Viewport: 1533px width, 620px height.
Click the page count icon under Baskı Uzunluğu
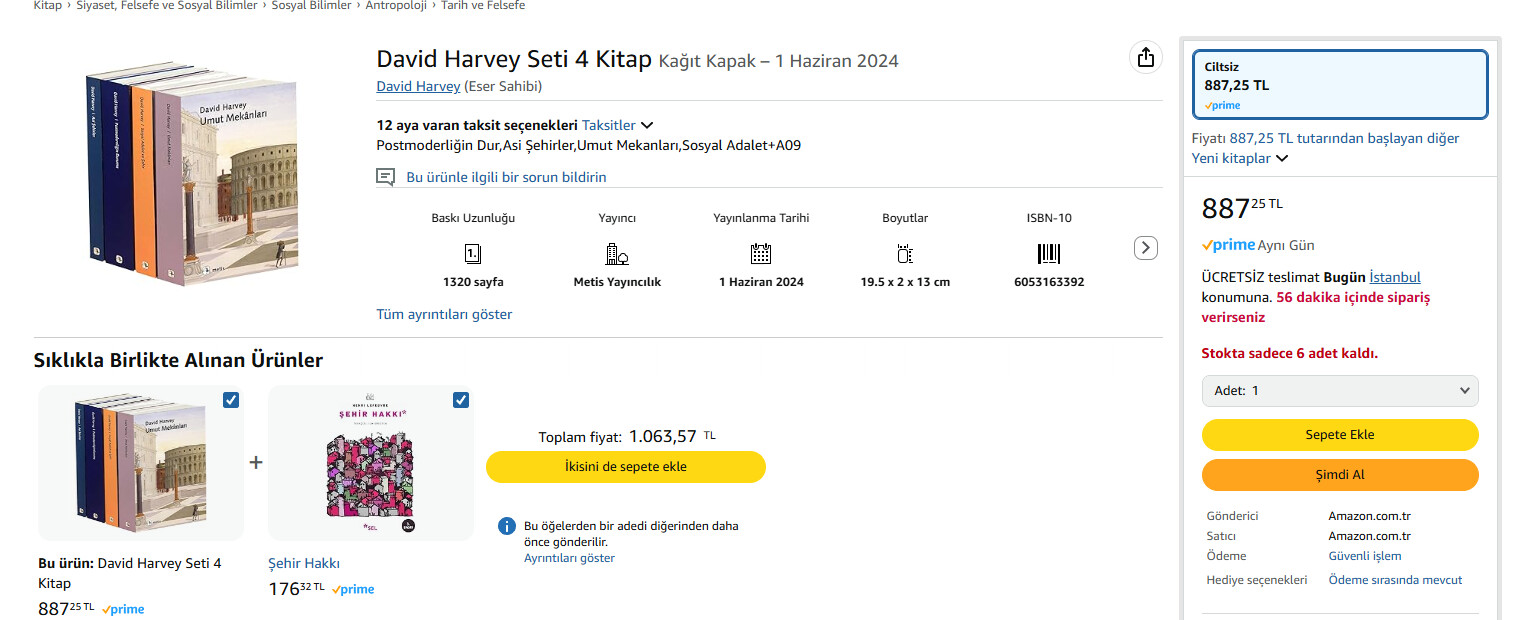[x=473, y=253]
